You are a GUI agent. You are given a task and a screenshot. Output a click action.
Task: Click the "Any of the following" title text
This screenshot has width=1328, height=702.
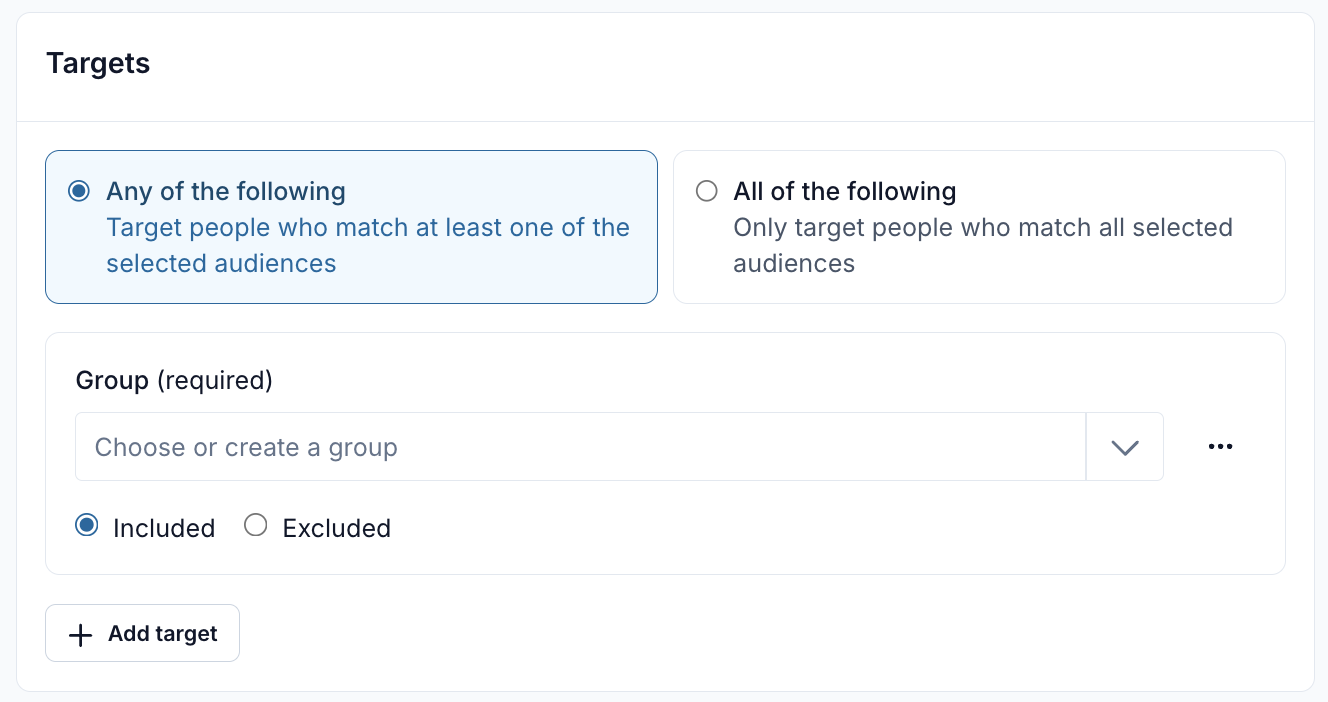click(226, 191)
